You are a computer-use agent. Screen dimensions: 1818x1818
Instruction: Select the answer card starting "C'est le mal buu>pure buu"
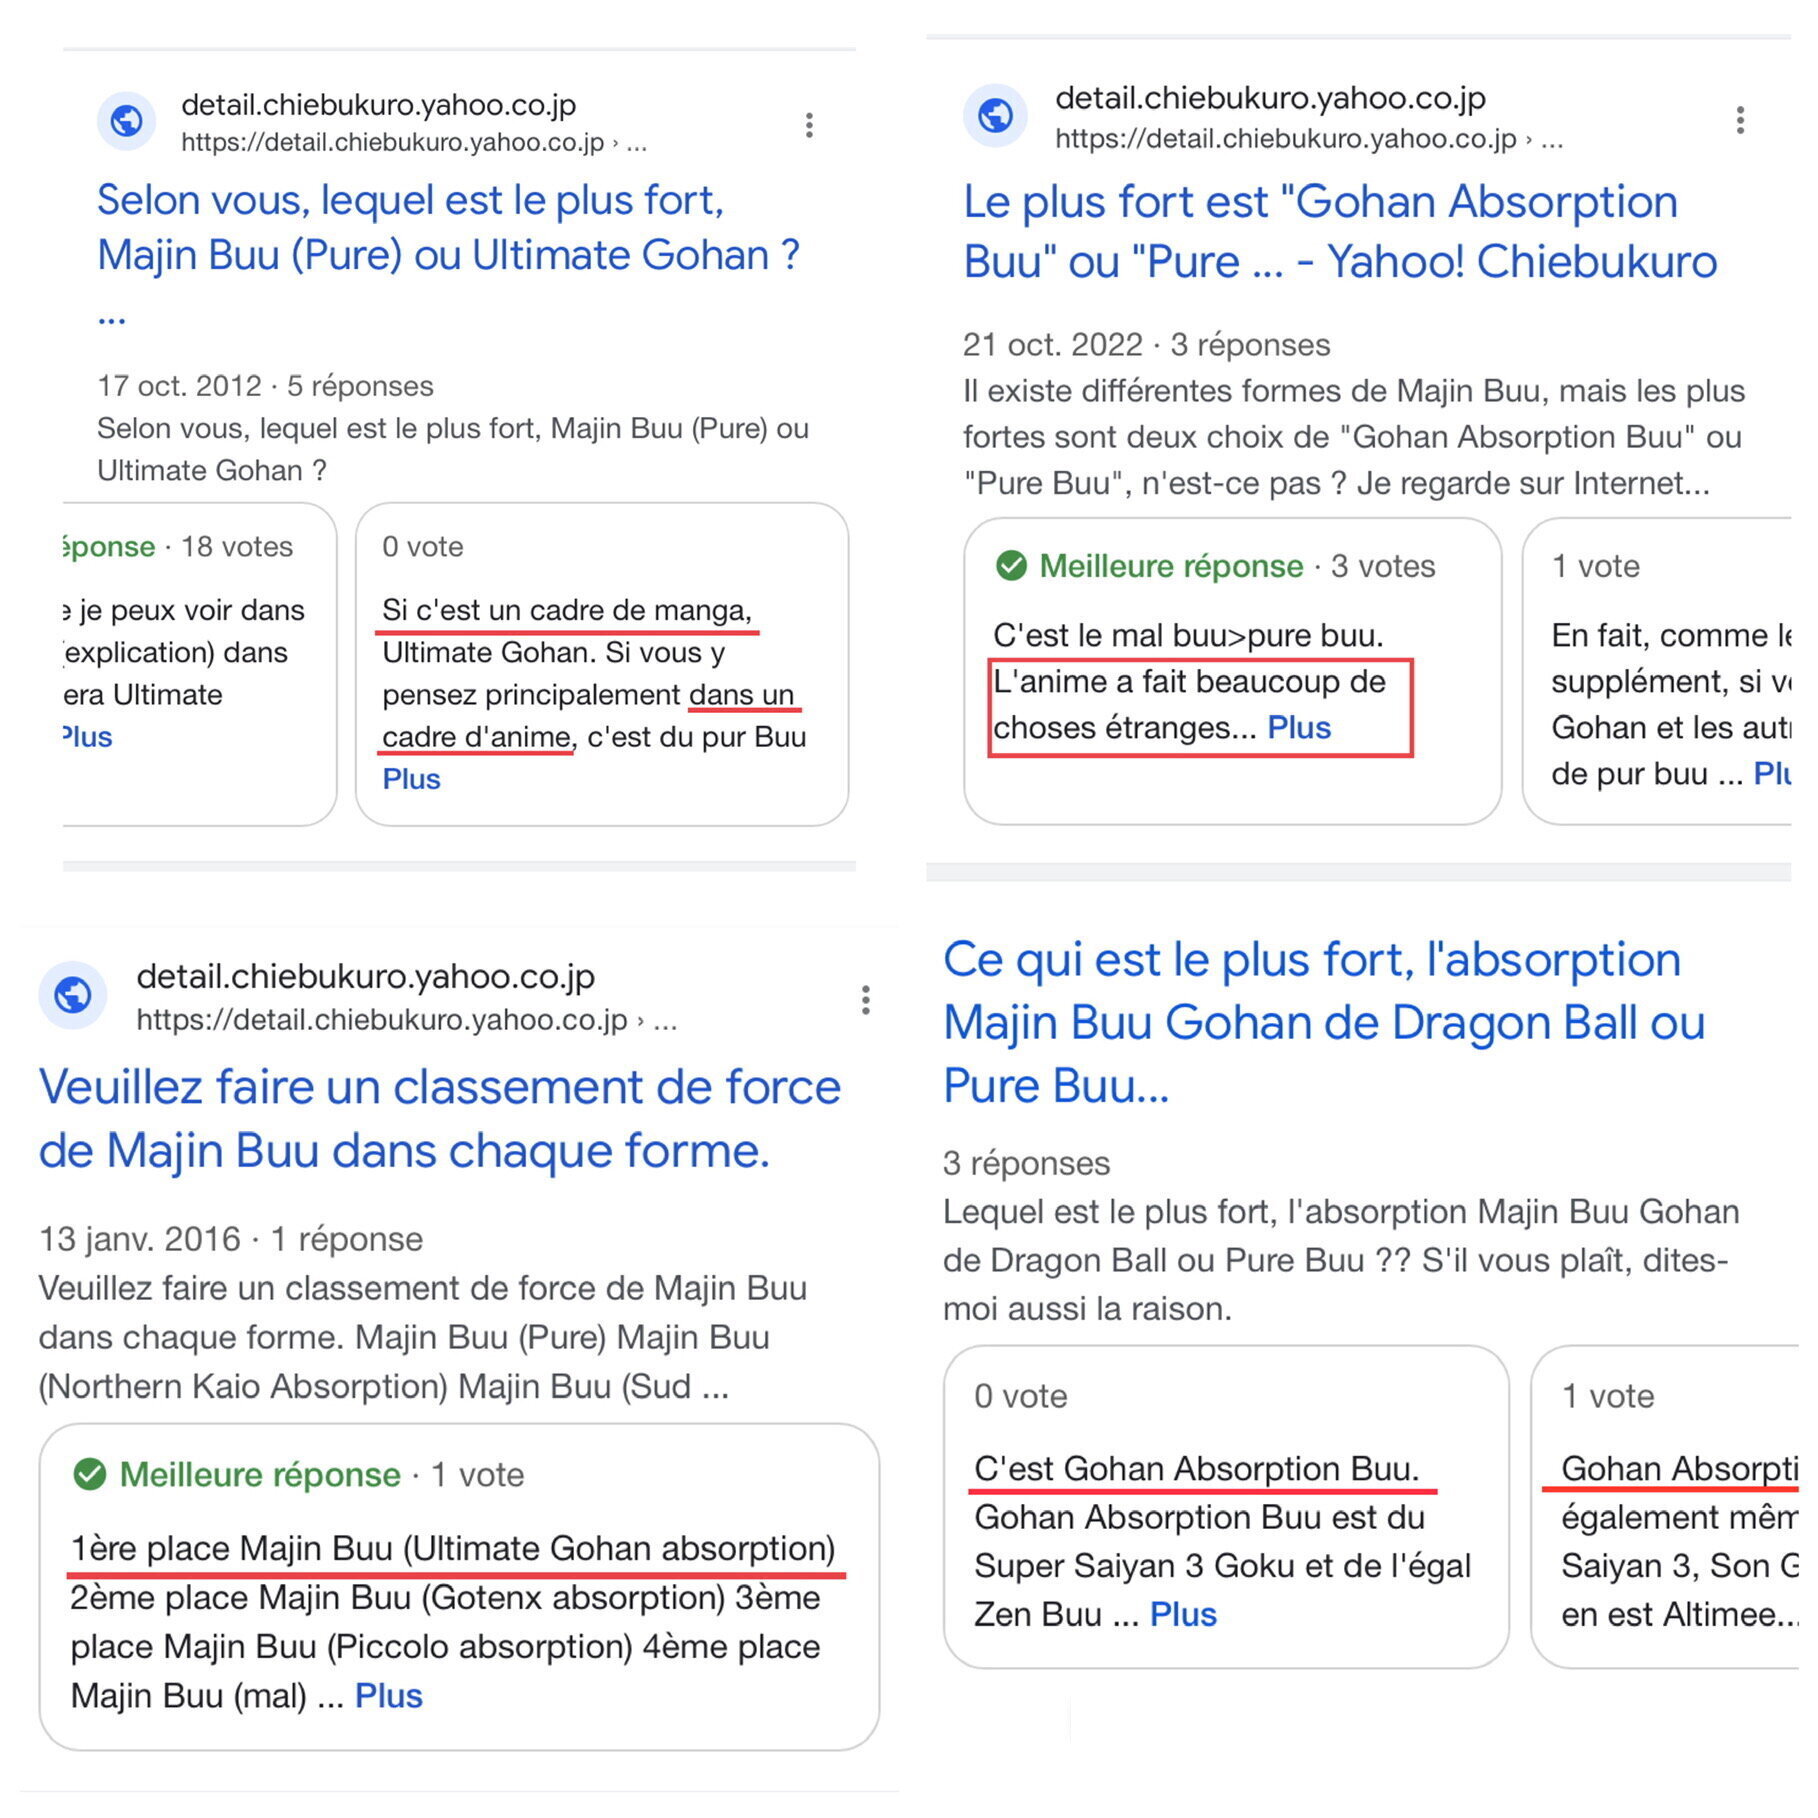(x=1232, y=671)
